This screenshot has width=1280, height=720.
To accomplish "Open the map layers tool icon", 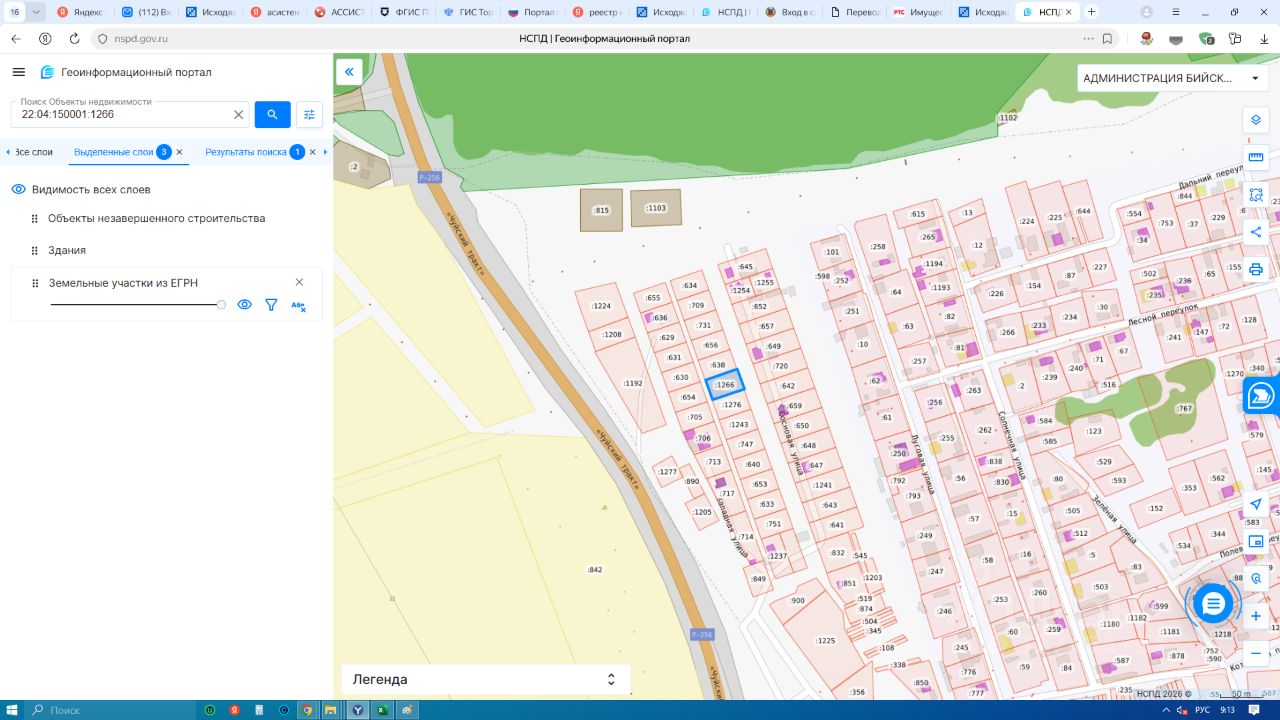I will pos(1256,120).
